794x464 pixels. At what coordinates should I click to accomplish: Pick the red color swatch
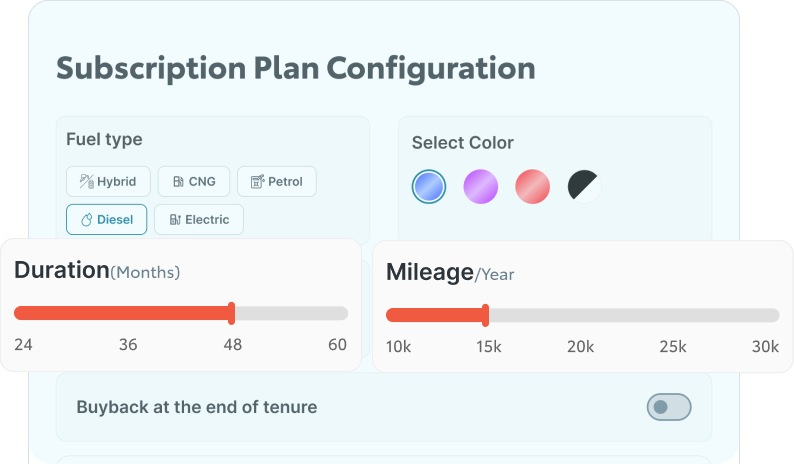(x=533, y=186)
